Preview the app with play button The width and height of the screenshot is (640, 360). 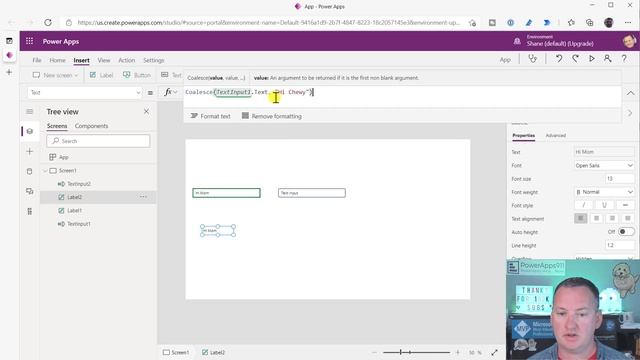[591, 59]
